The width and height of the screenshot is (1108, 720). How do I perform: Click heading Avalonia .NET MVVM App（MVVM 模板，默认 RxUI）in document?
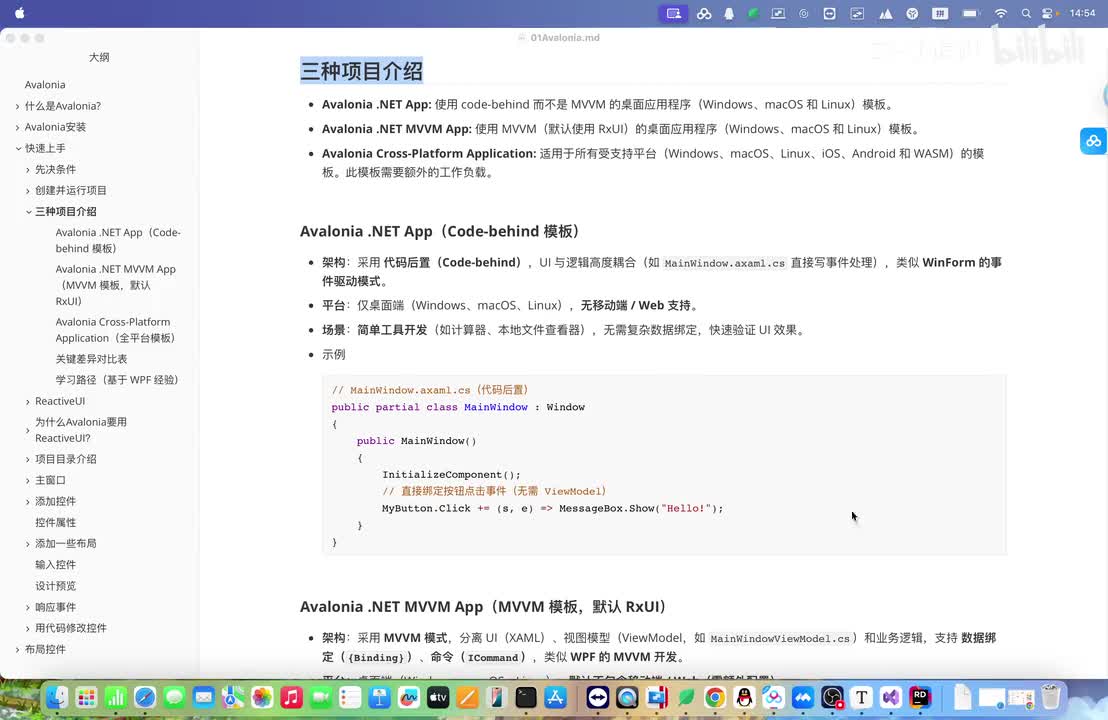coord(486,607)
